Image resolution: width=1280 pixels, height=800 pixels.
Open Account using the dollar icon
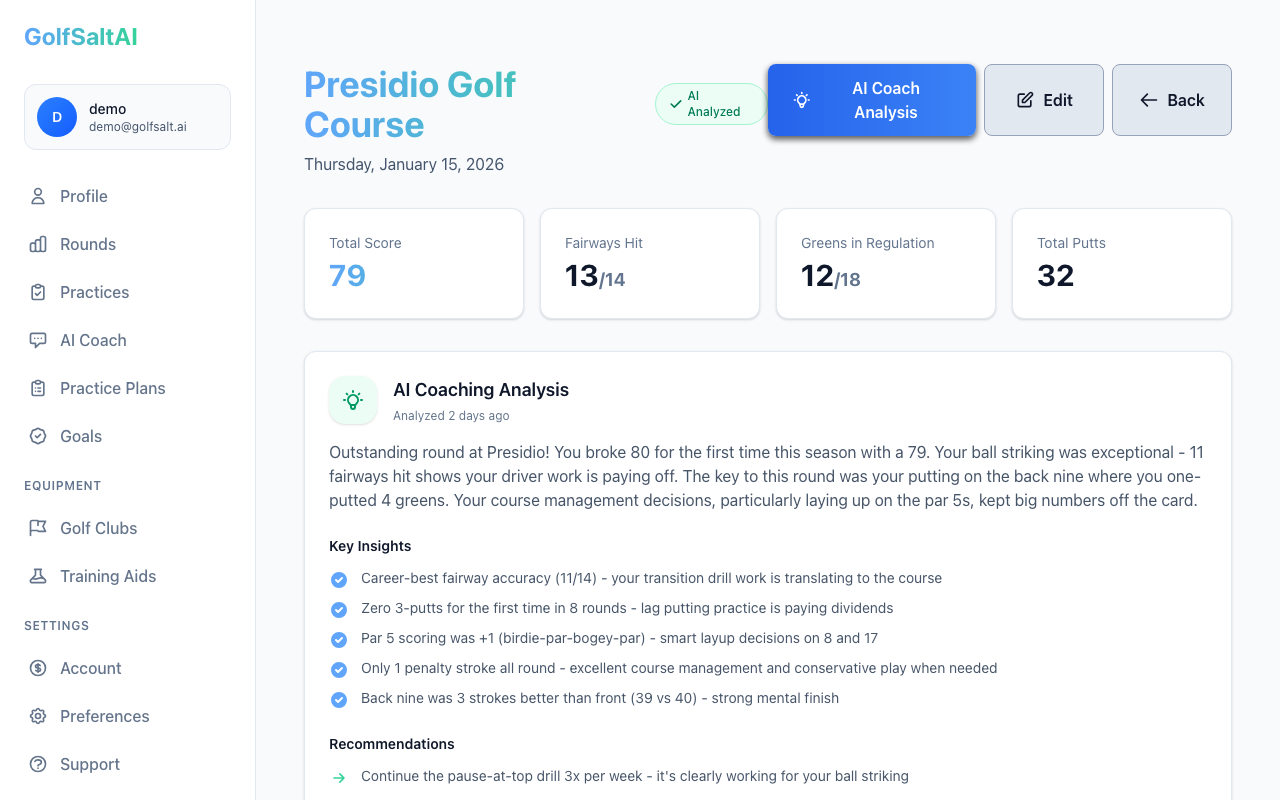point(38,668)
